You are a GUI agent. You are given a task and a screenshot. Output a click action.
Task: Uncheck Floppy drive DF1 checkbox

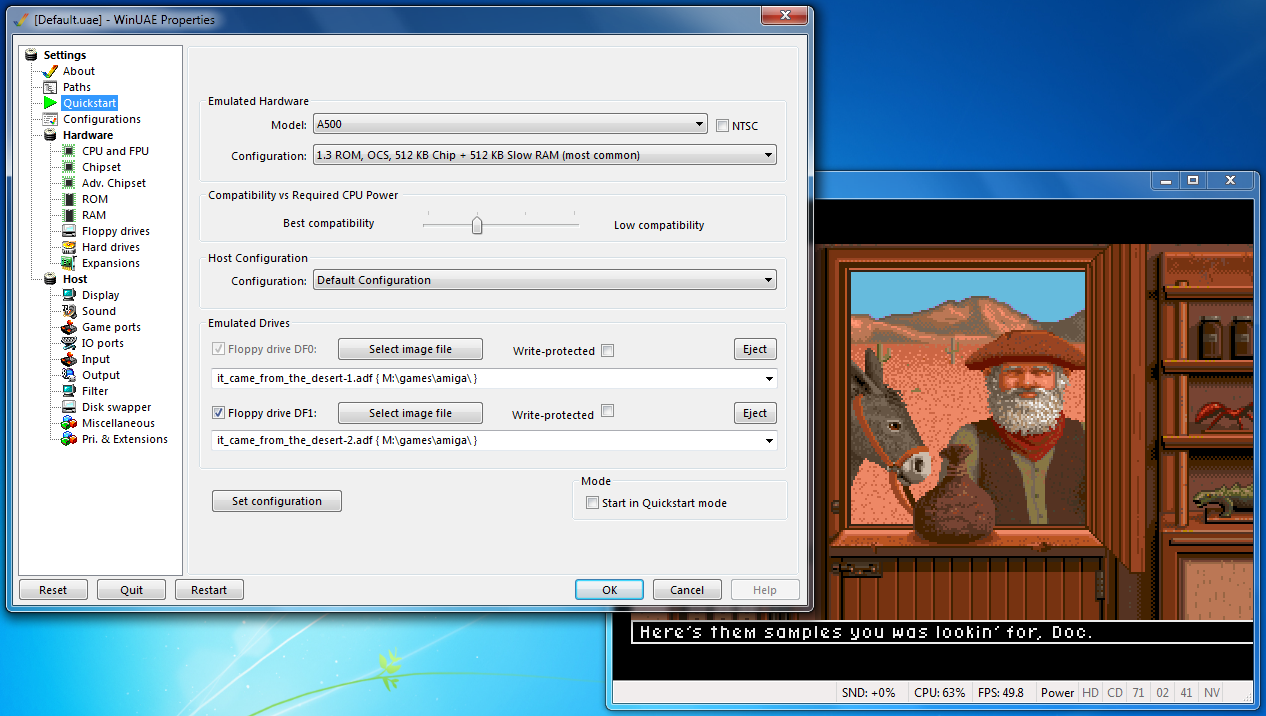[218, 413]
